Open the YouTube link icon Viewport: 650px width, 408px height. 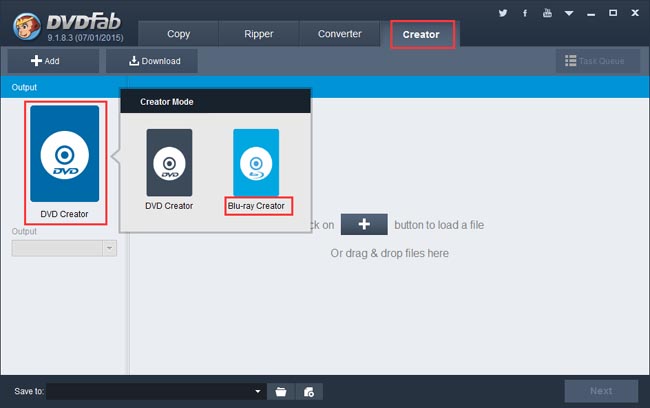click(x=547, y=13)
